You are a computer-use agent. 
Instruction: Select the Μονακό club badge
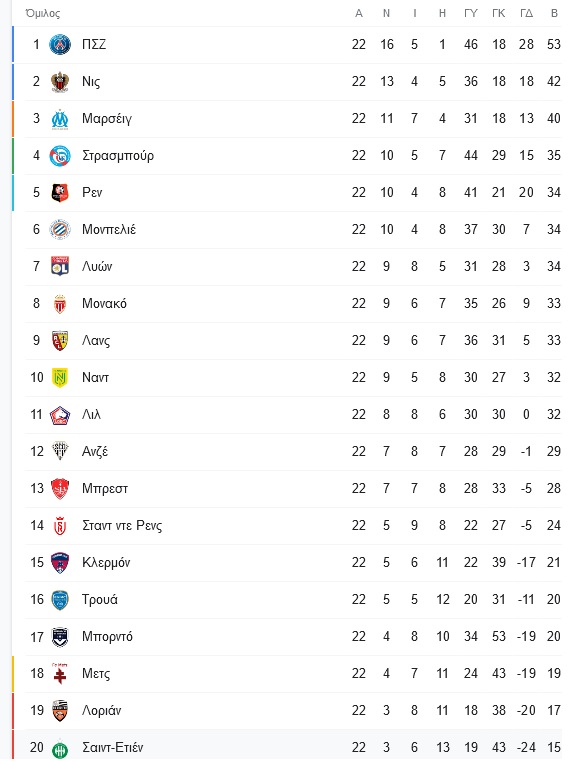point(60,304)
